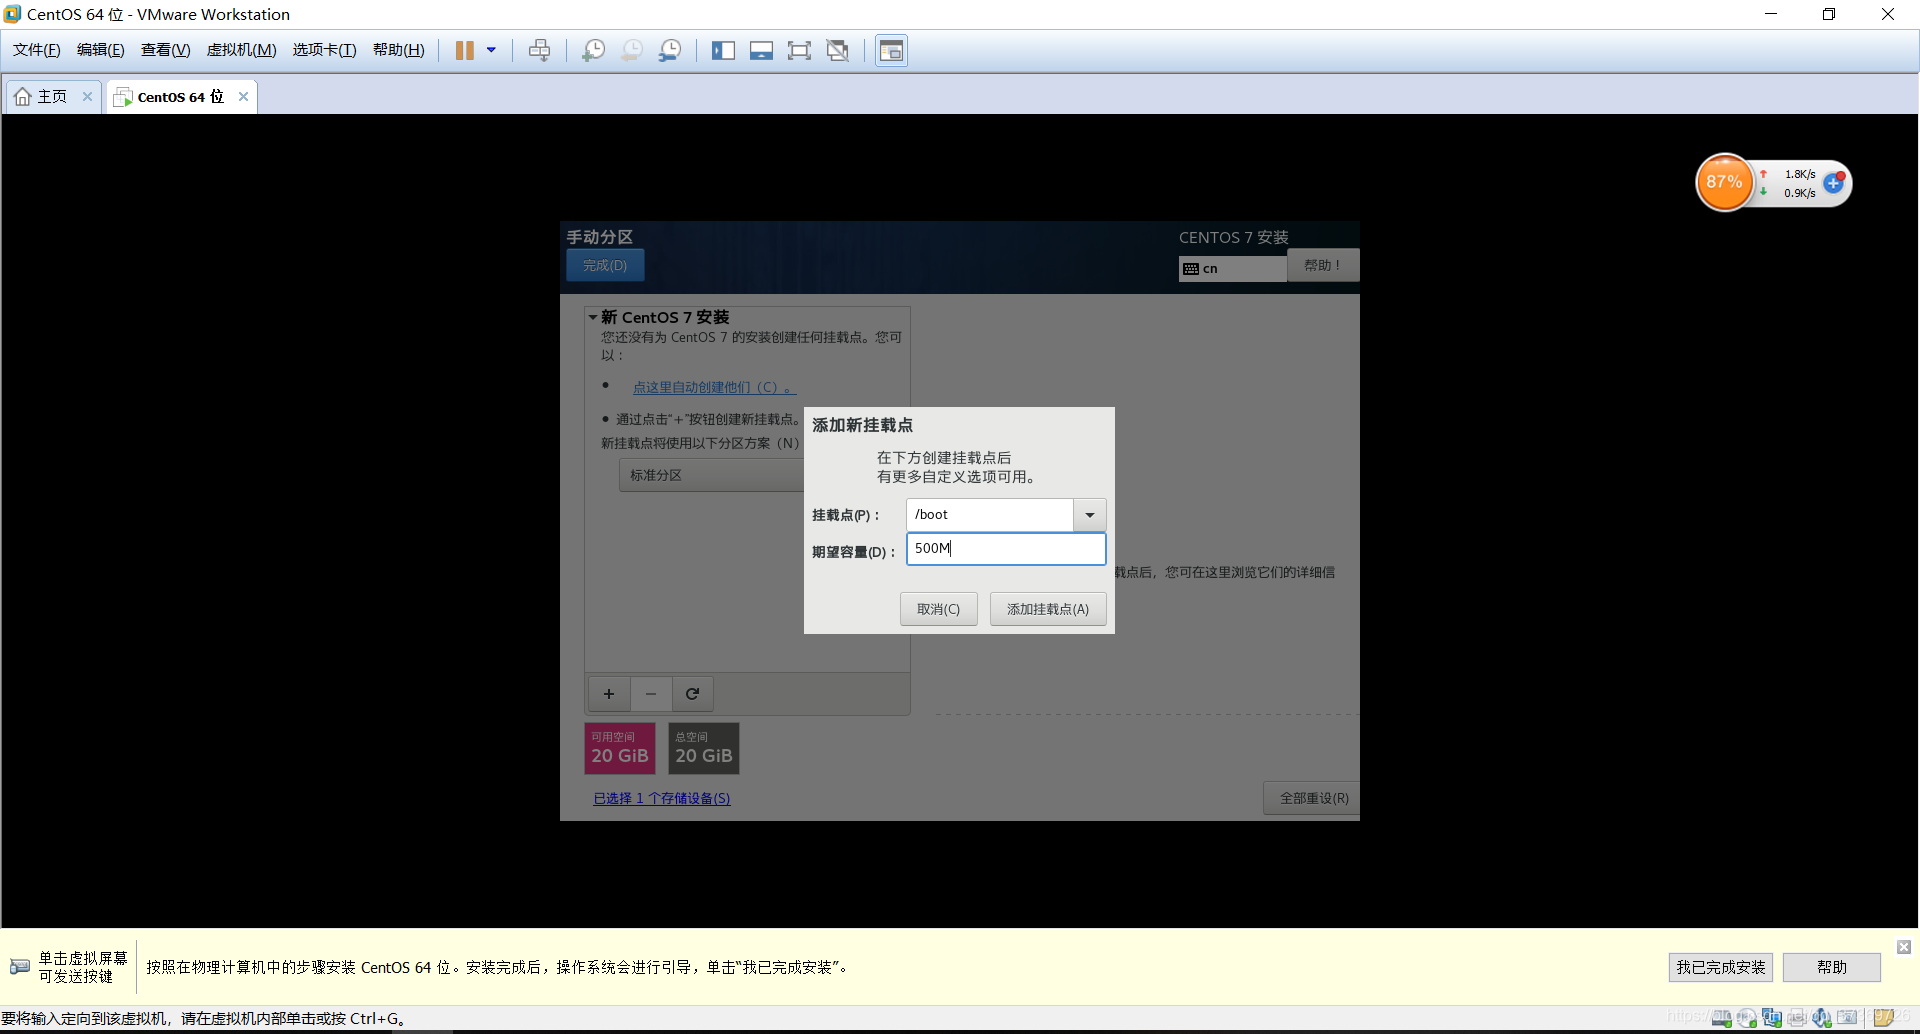The height and width of the screenshot is (1034, 1920).
Task: Click the minus remove mount point button
Action: click(x=650, y=693)
